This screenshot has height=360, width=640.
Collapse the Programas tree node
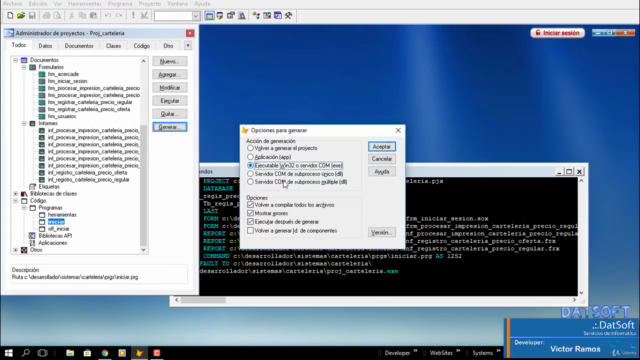24,208
